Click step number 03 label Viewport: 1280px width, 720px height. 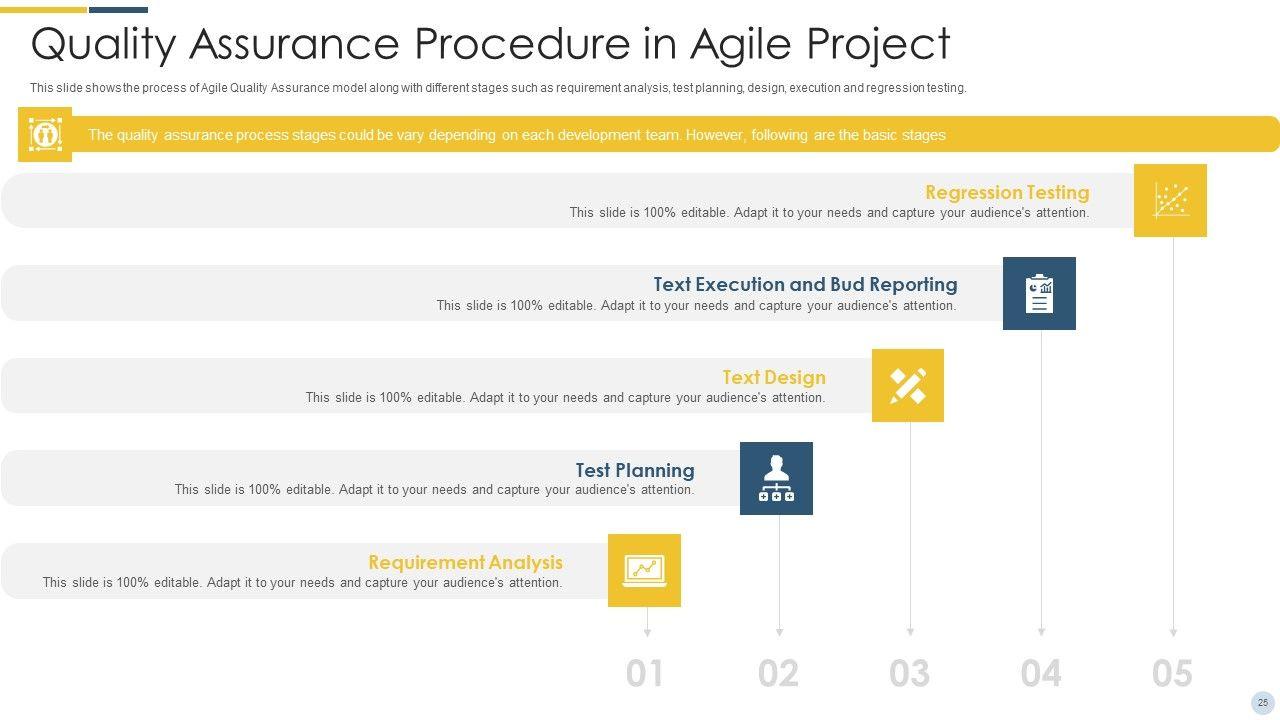click(x=909, y=674)
